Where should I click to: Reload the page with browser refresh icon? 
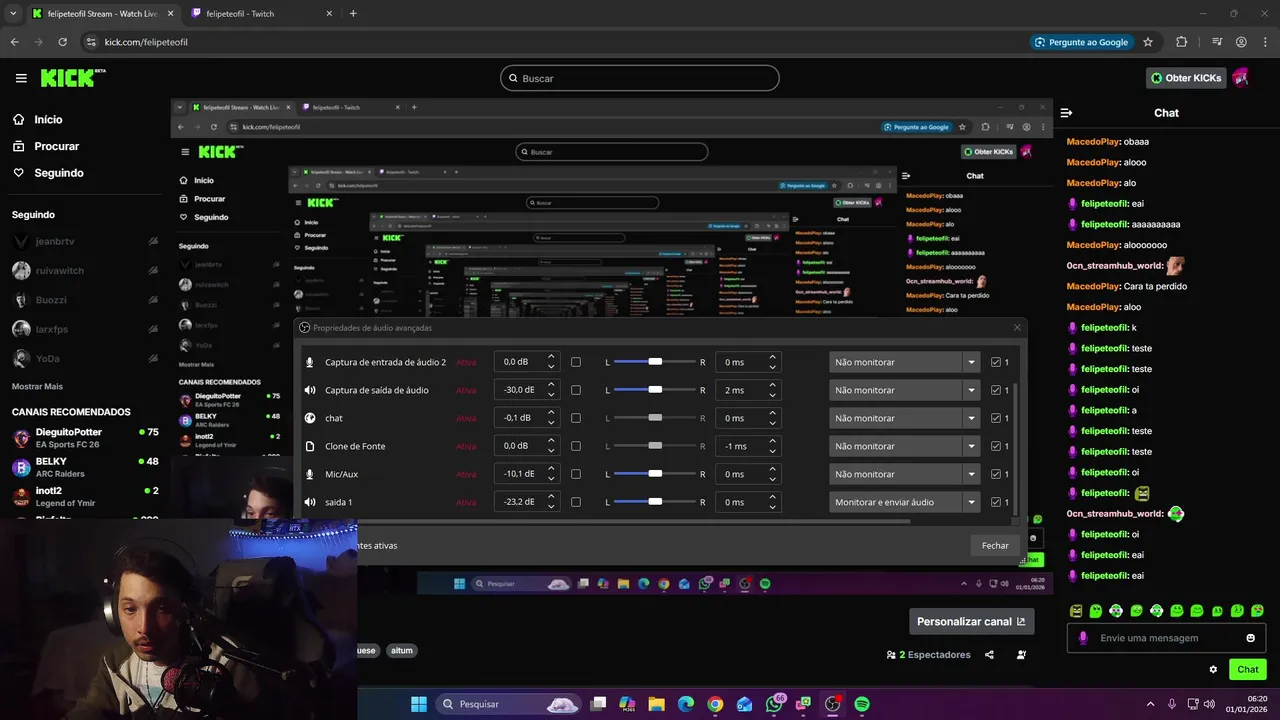point(63,42)
